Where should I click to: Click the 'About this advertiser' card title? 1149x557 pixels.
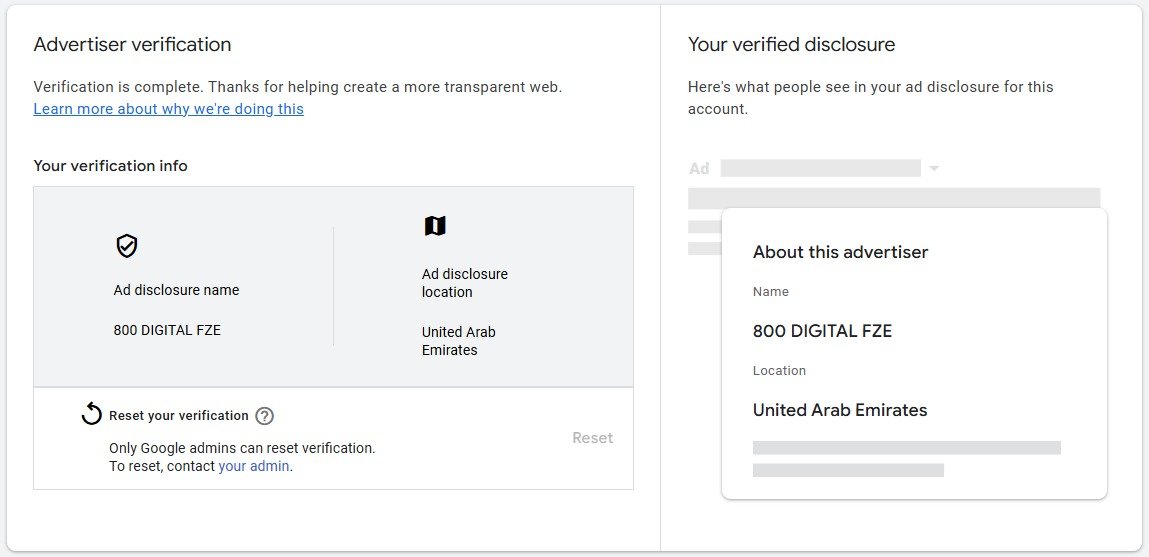[840, 252]
